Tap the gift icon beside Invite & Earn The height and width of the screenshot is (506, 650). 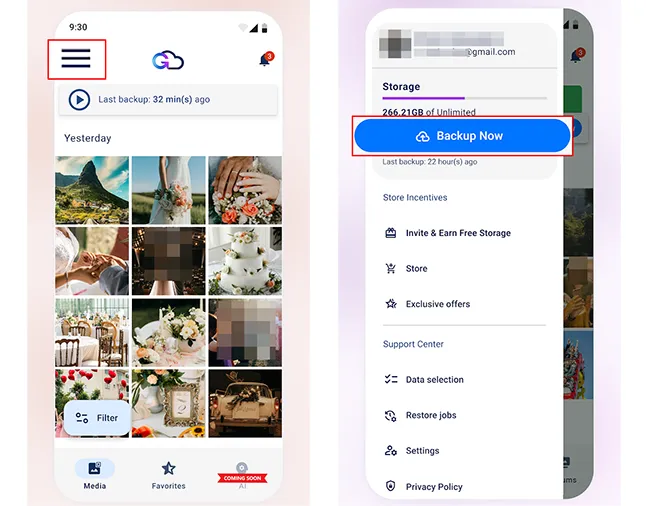click(390, 233)
